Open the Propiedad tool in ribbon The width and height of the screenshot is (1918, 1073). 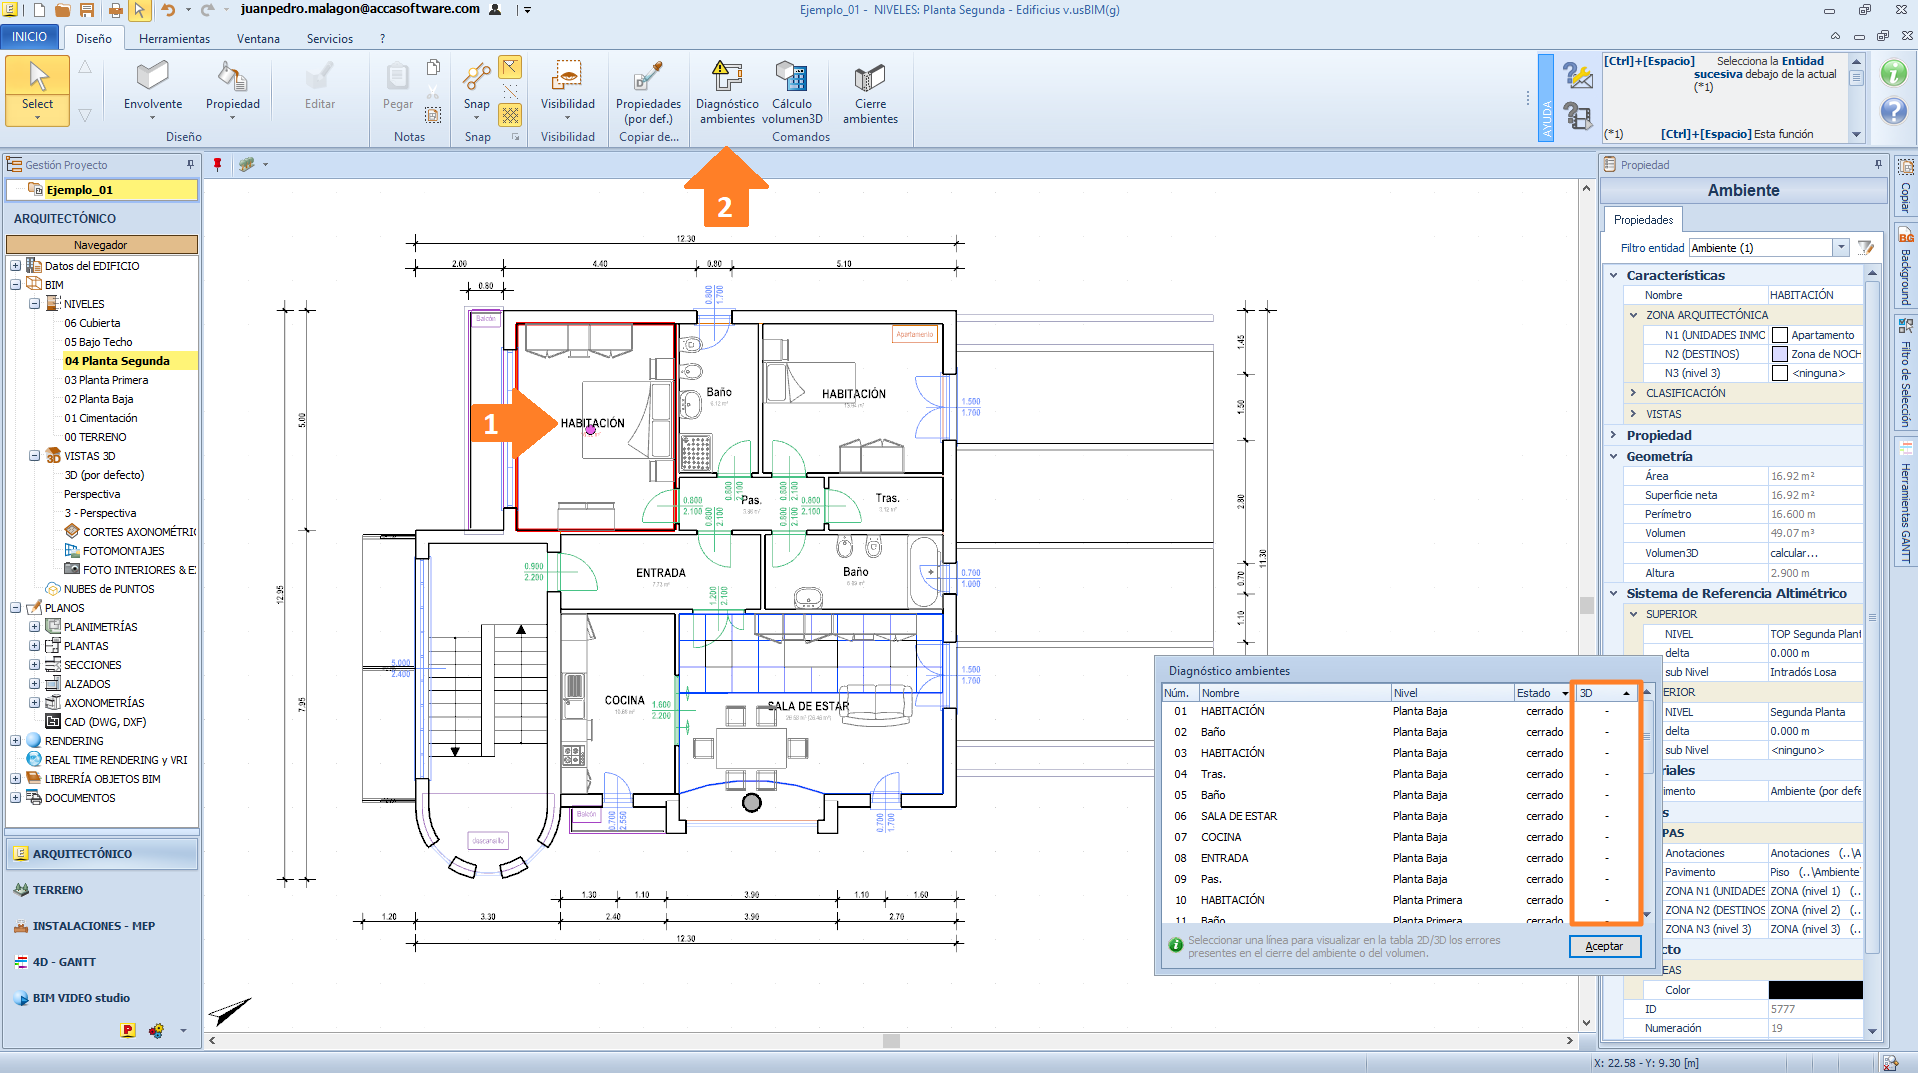point(232,78)
